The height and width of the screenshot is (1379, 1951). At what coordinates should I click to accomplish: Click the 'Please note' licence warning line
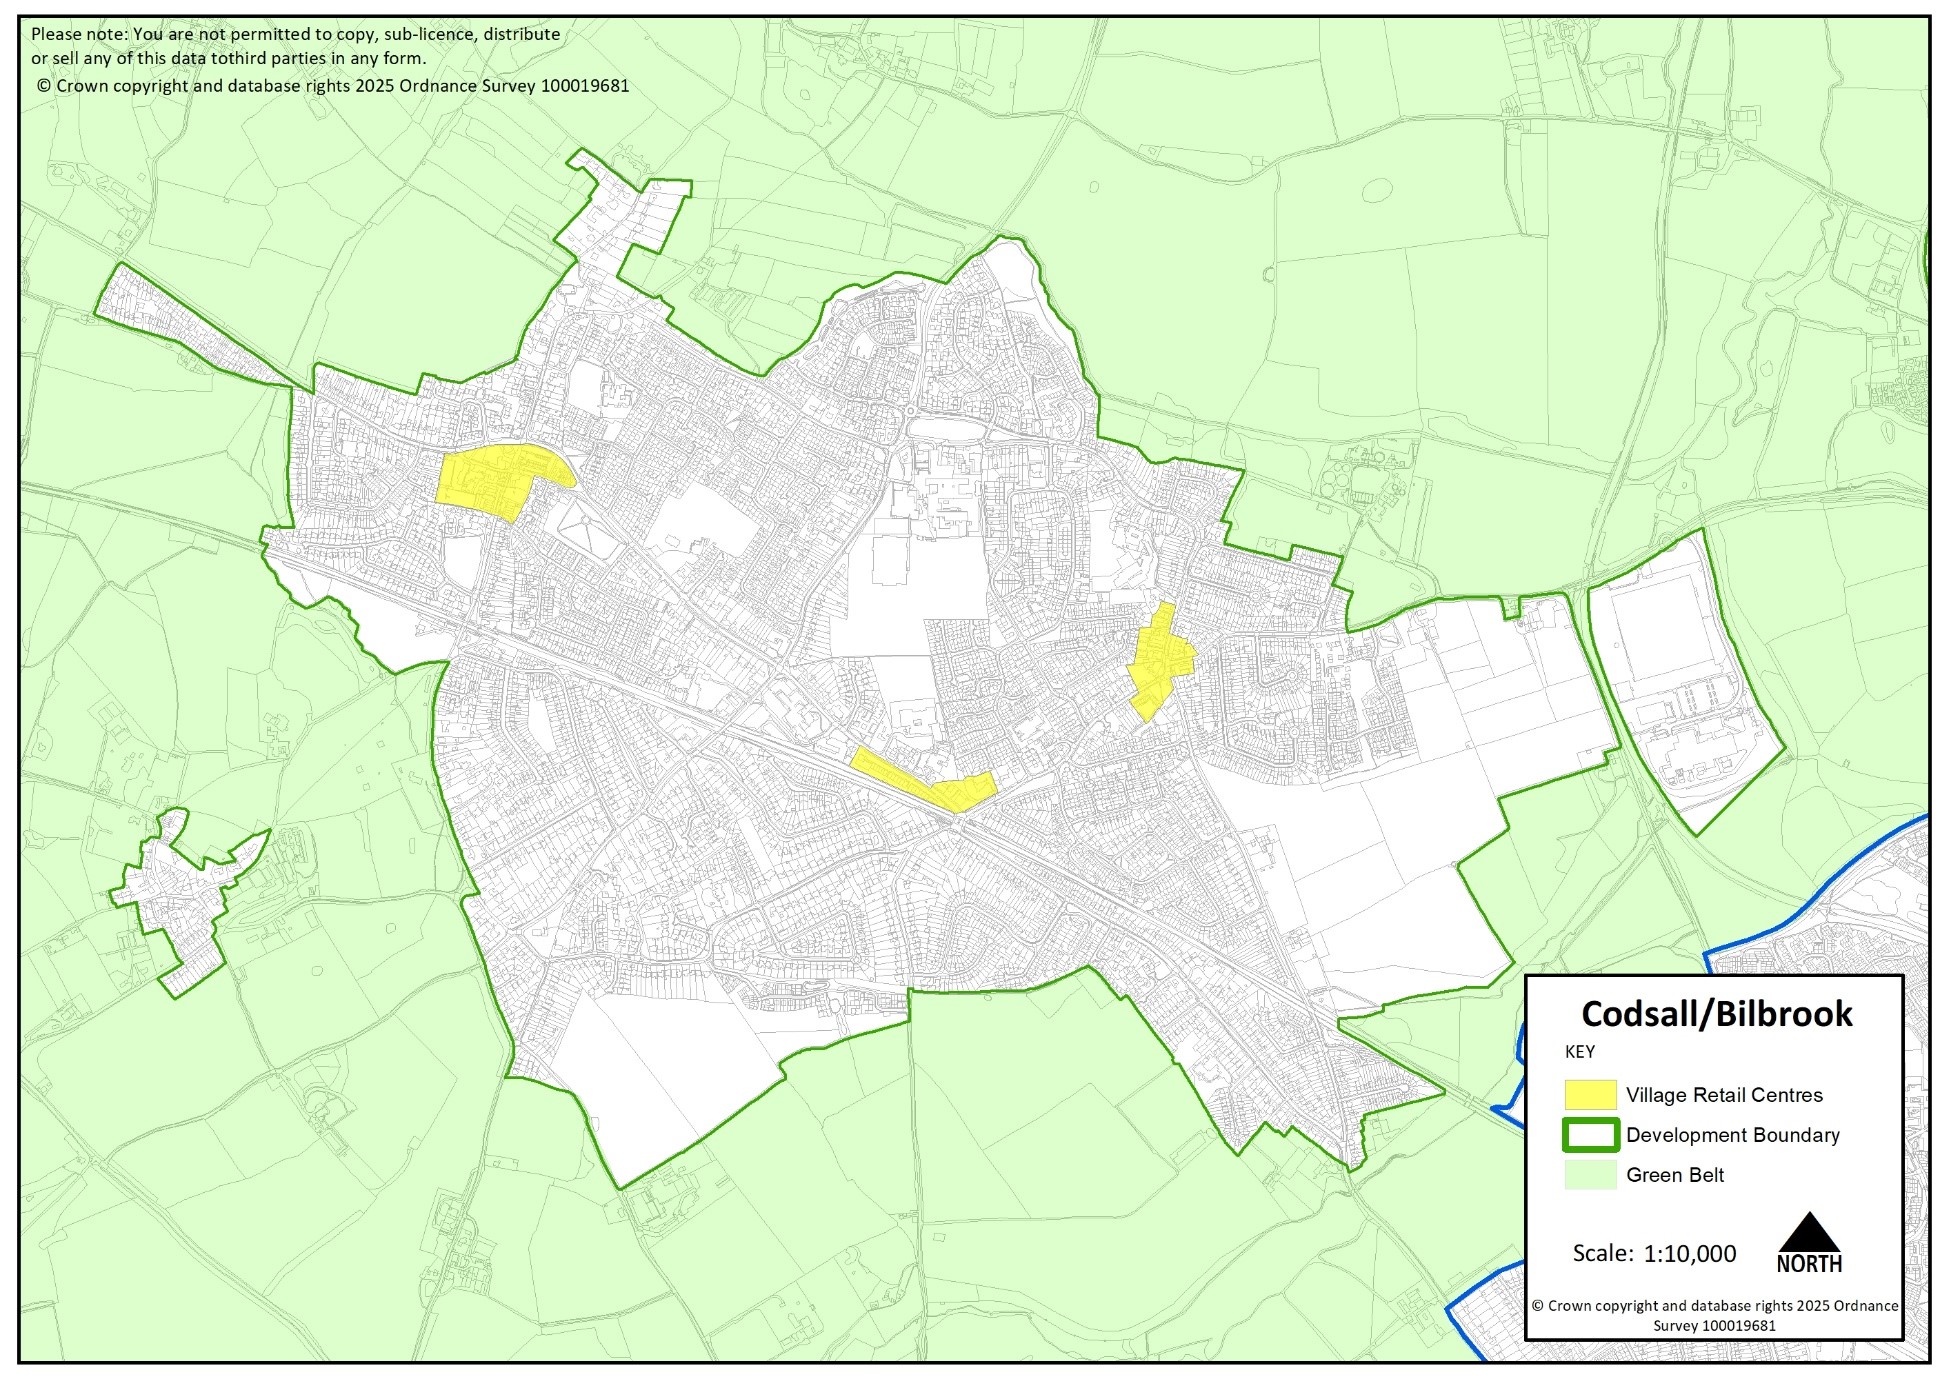tap(296, 34)
